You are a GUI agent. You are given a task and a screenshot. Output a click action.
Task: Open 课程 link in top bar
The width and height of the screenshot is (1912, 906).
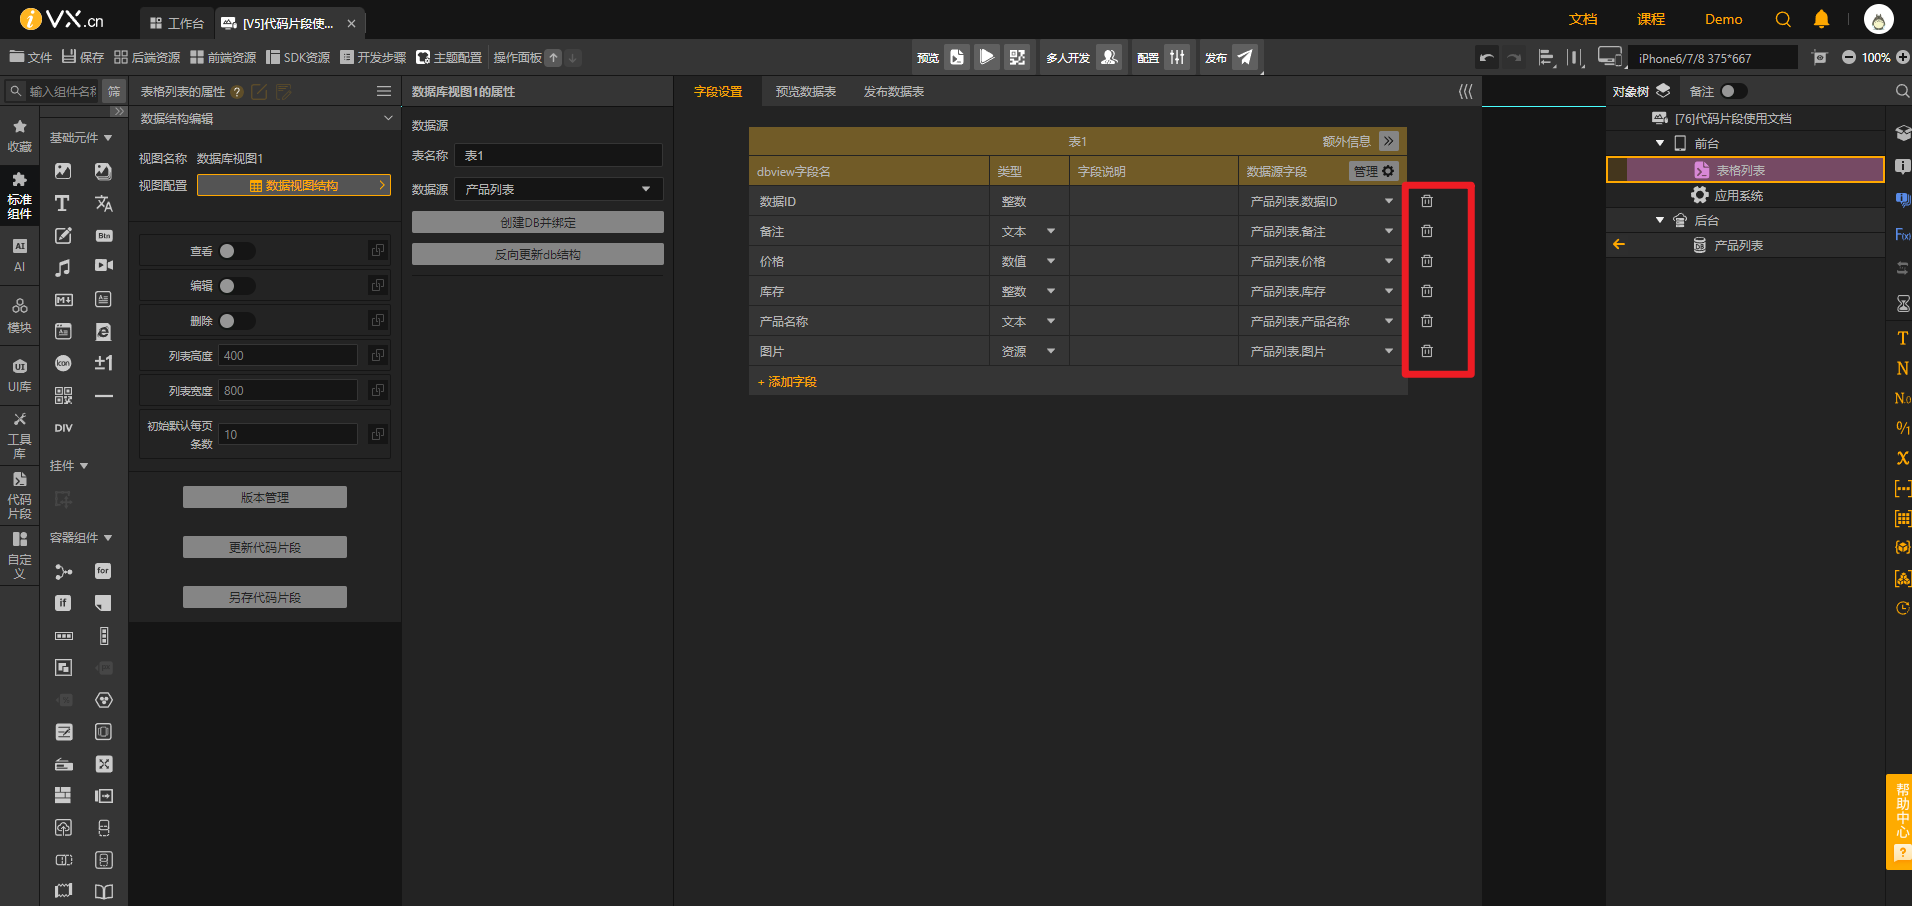(1651, 19)
